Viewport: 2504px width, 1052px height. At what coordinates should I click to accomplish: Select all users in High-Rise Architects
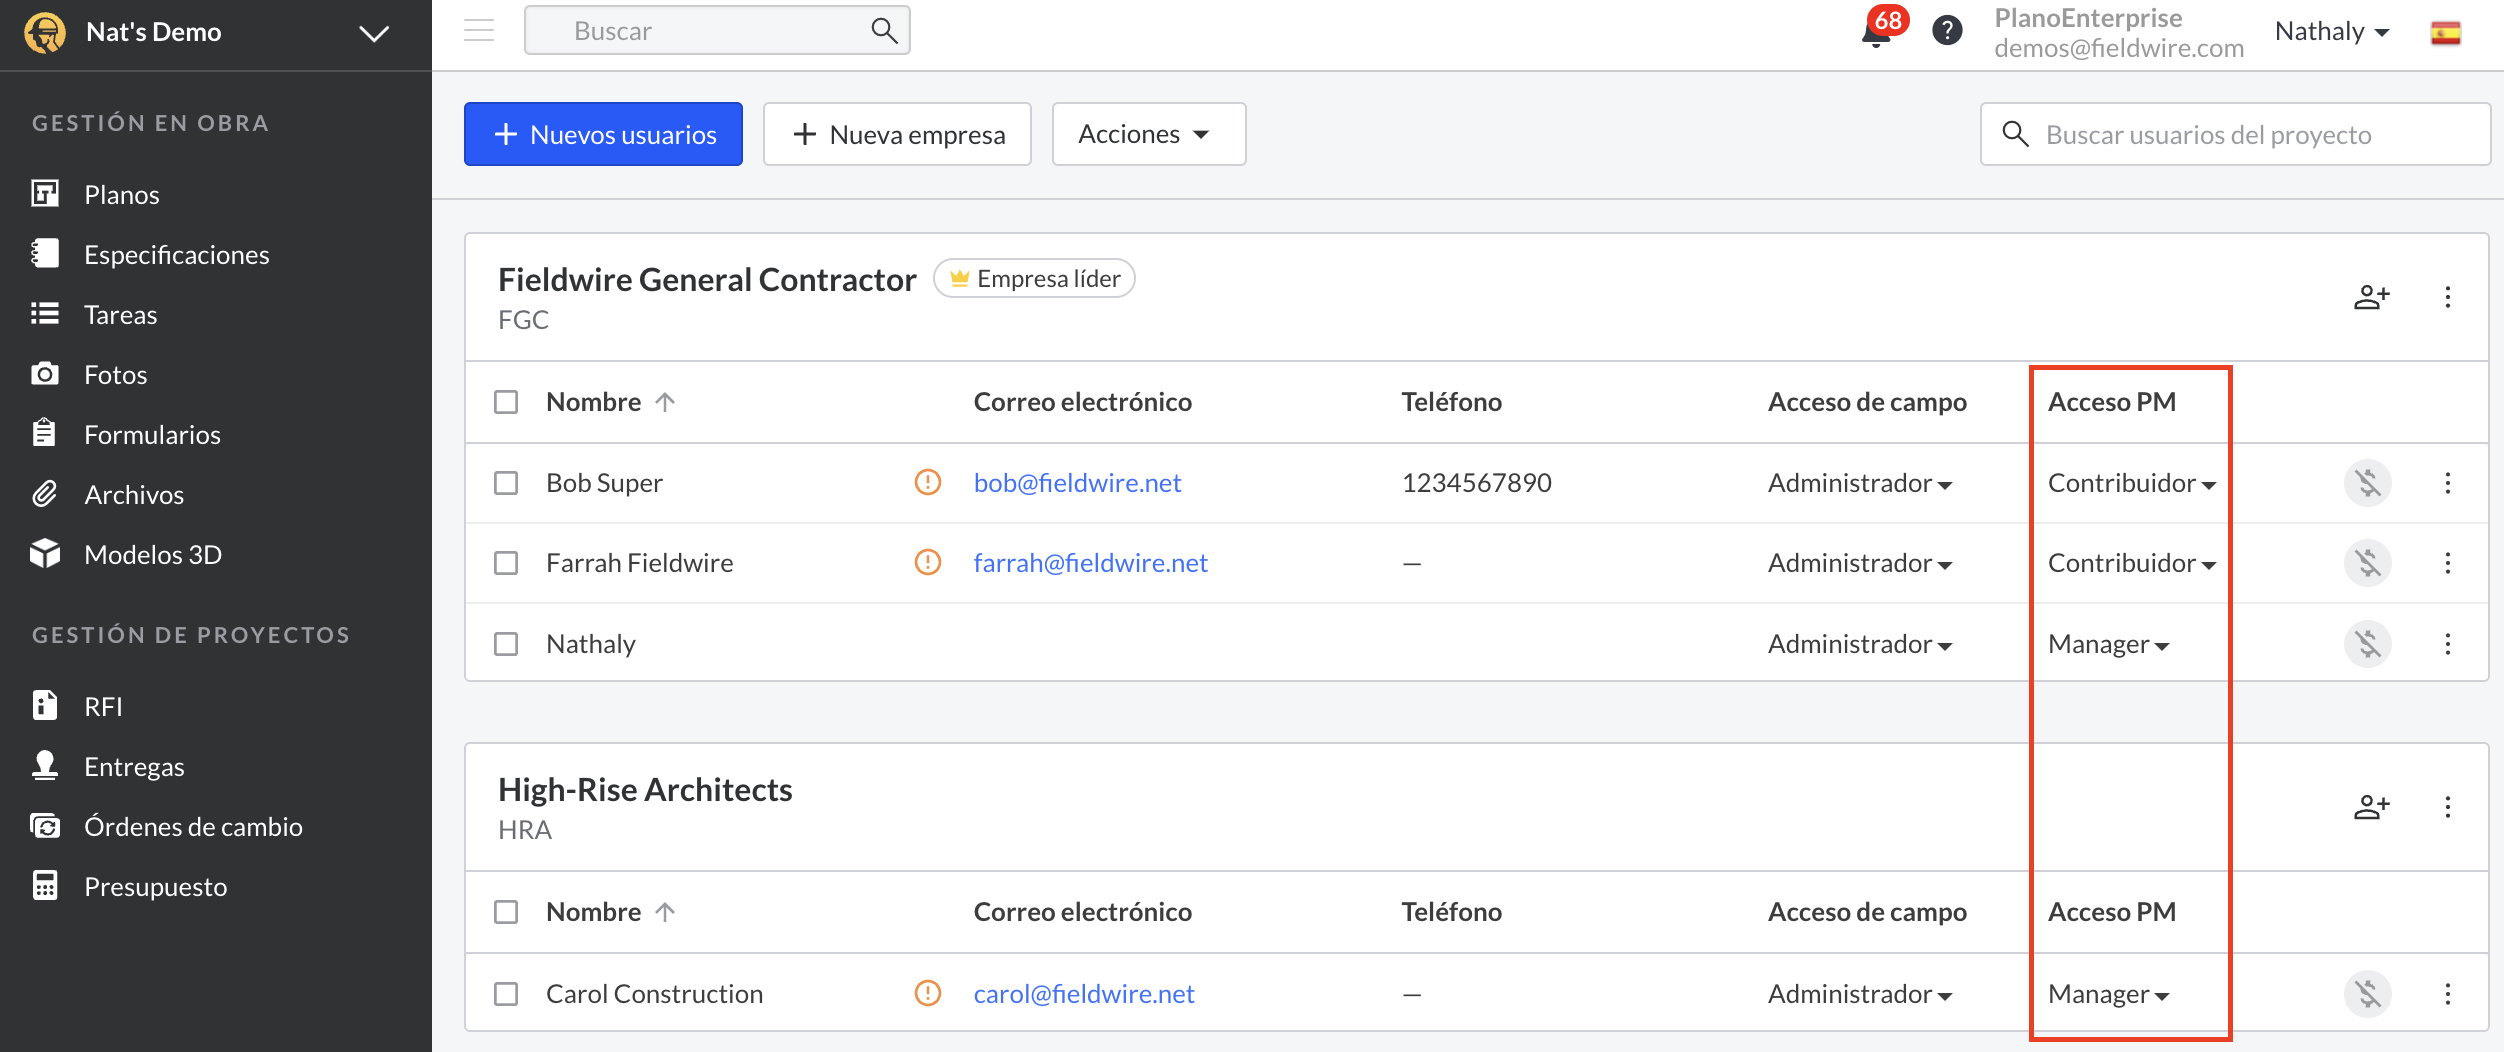pyautogui.click(x=506, y=912)
